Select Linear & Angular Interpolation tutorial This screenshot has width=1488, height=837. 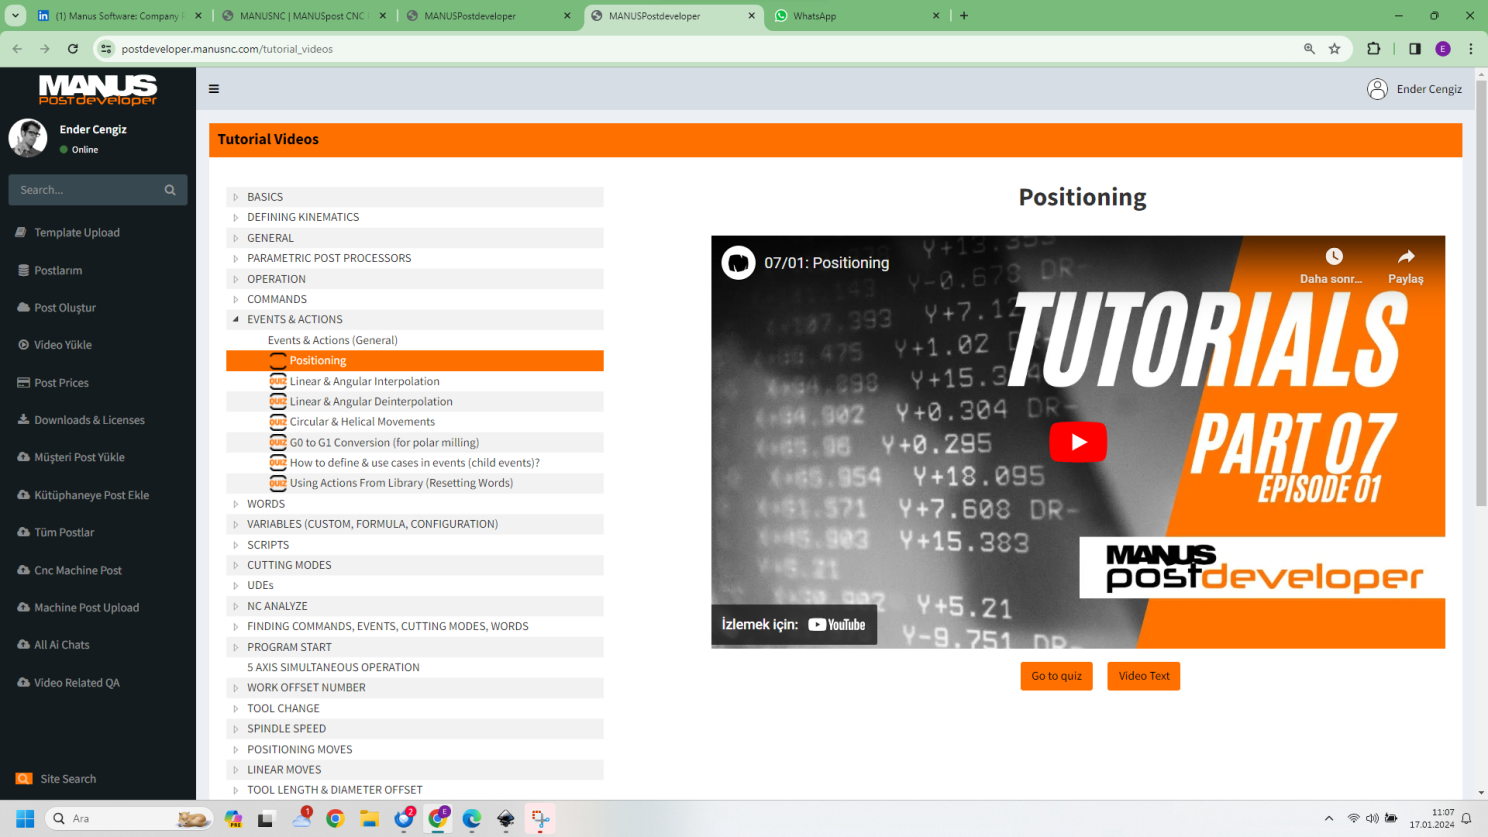(364, 381)
